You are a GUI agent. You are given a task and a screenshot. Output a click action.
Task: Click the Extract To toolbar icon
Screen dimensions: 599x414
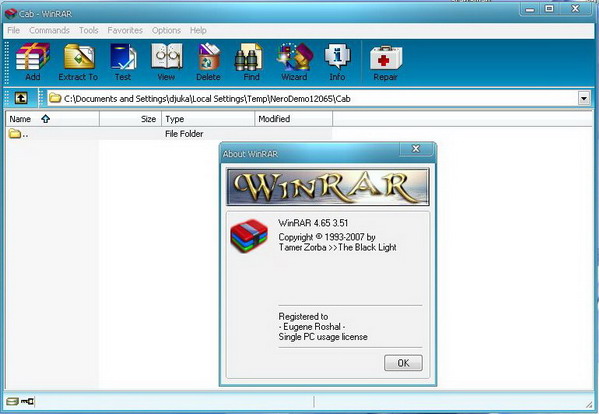78,62
